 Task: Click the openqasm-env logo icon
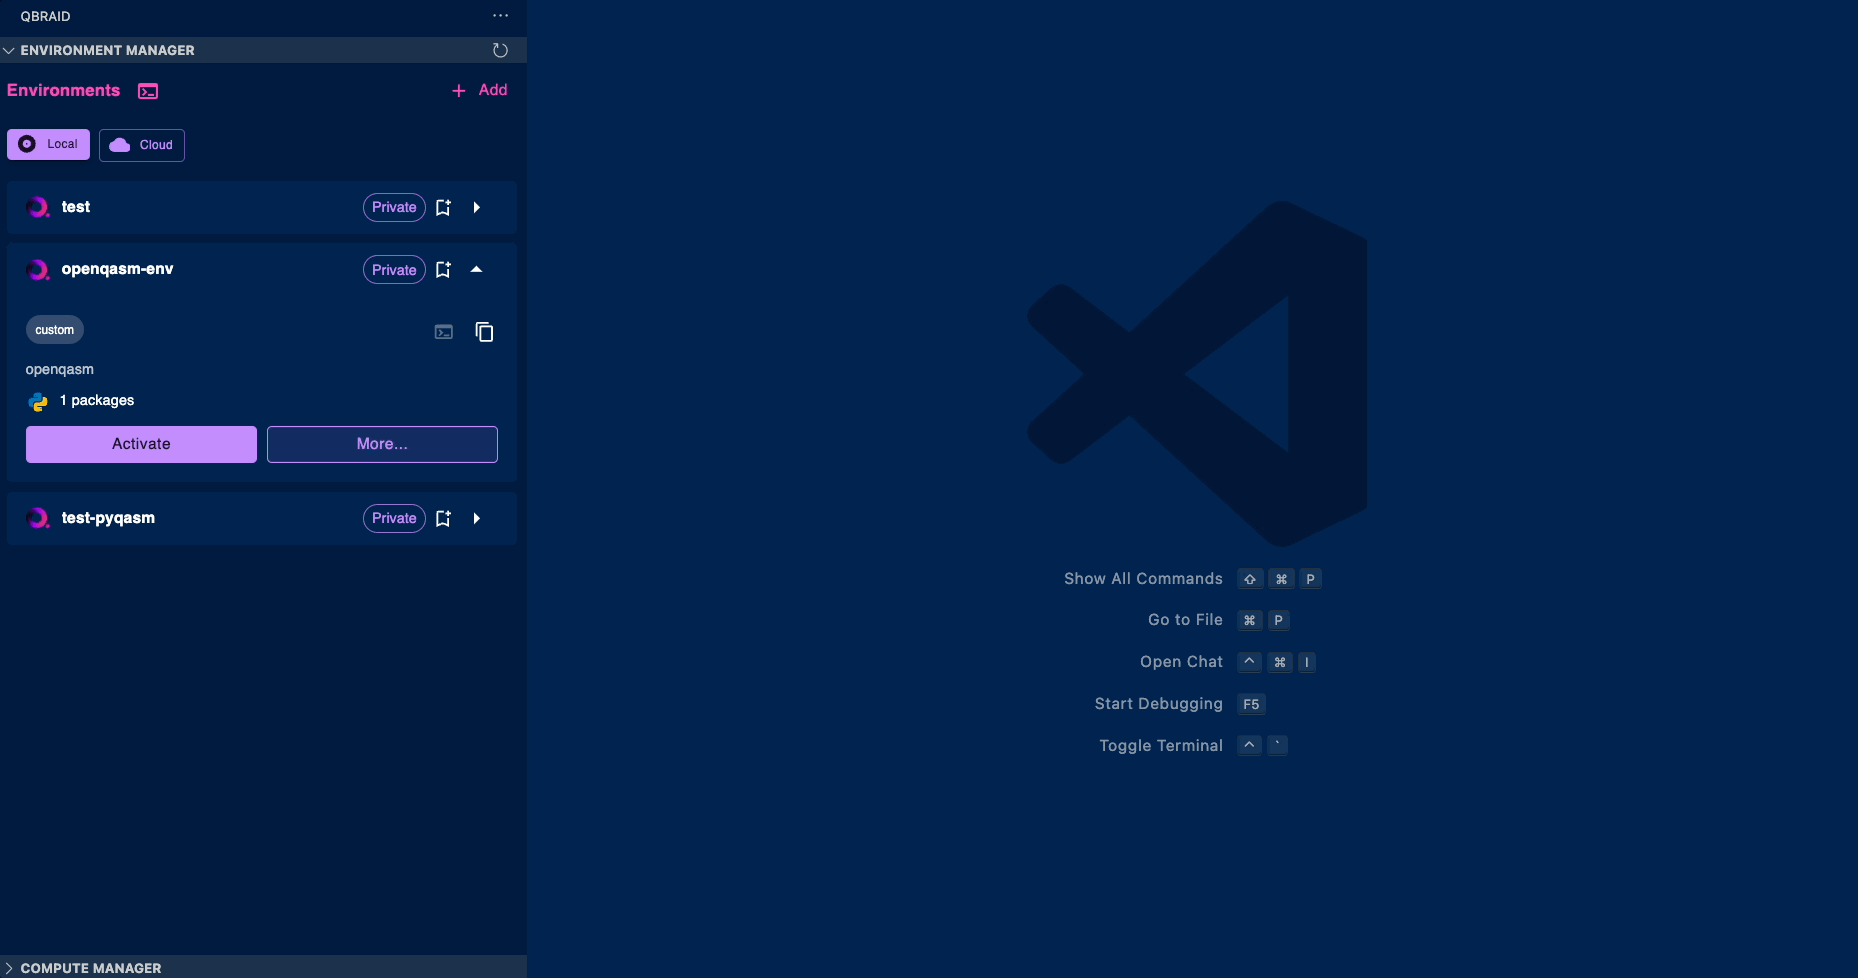tap(38, 270)
